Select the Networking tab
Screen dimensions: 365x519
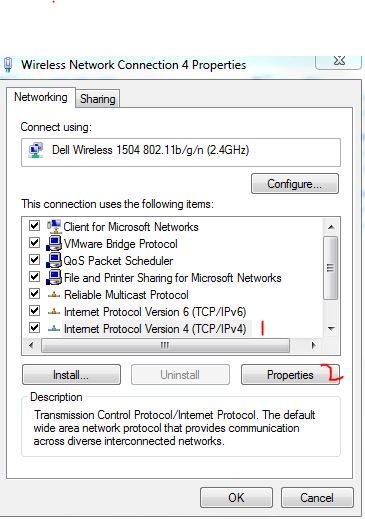(x=41, y=97)
